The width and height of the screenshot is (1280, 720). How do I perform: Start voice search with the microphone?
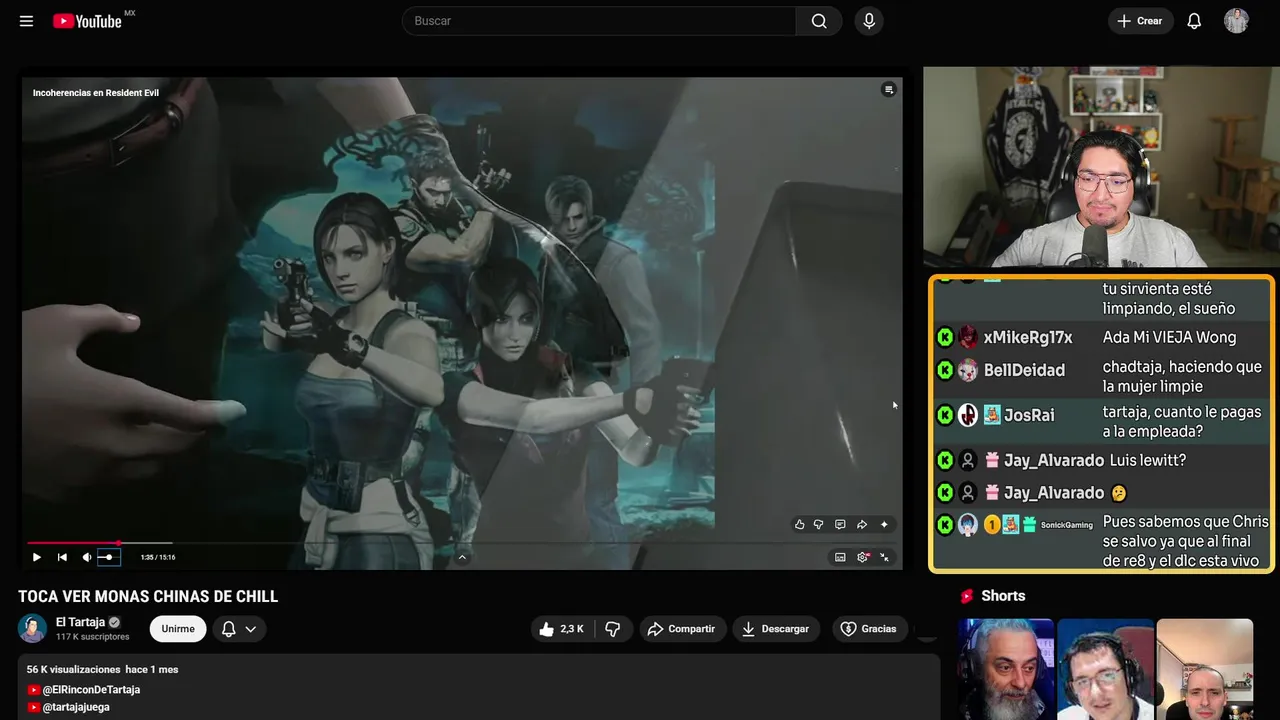(868, 21)
